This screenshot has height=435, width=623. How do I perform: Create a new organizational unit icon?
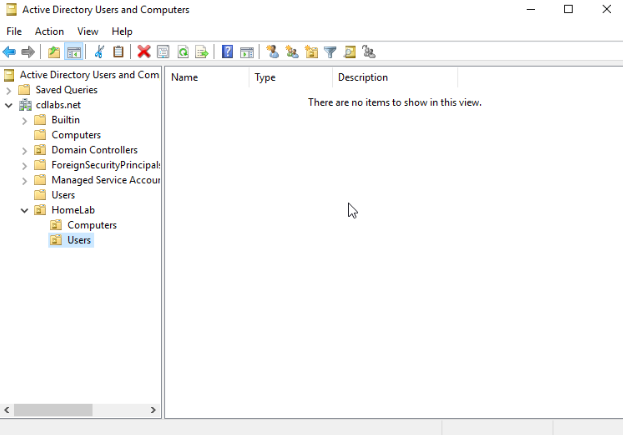click(x=312, y=52)
